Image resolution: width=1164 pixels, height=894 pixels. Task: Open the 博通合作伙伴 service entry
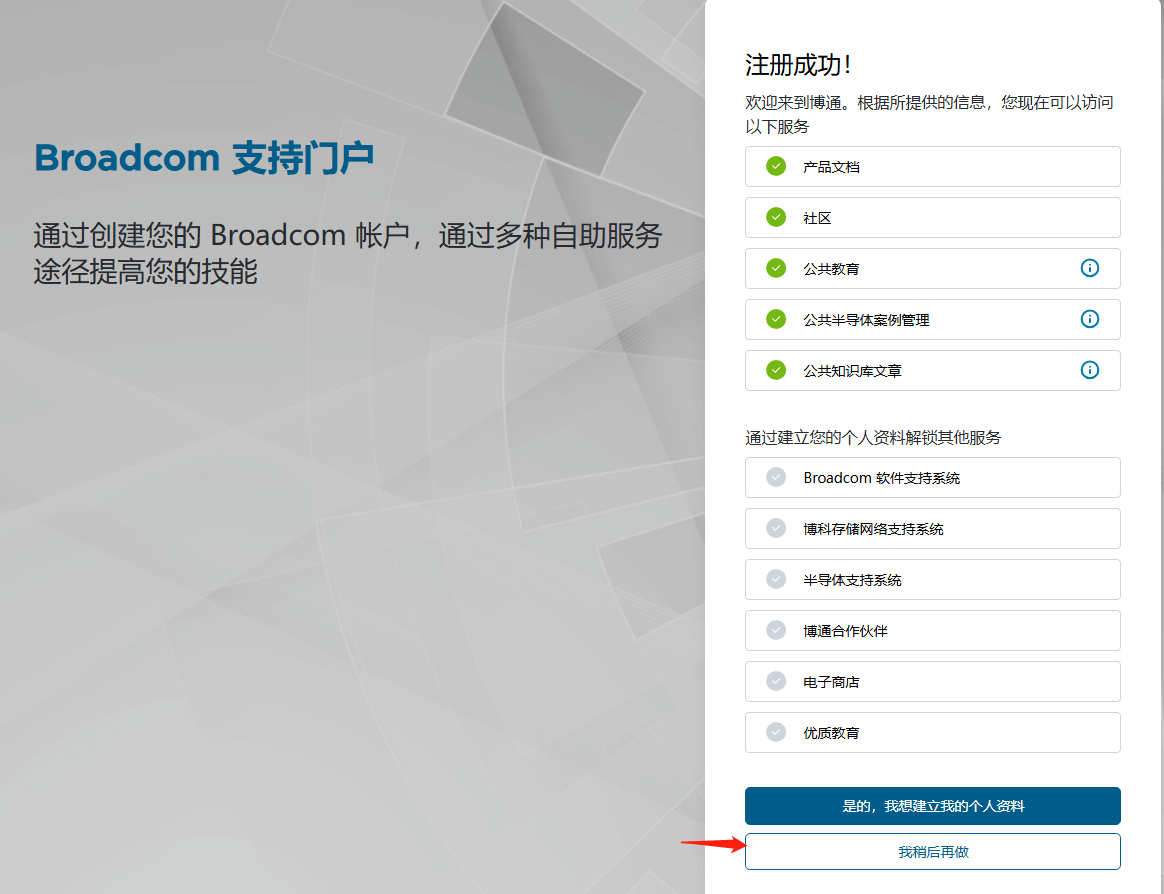pyautogui.click(x=932, y=630)
